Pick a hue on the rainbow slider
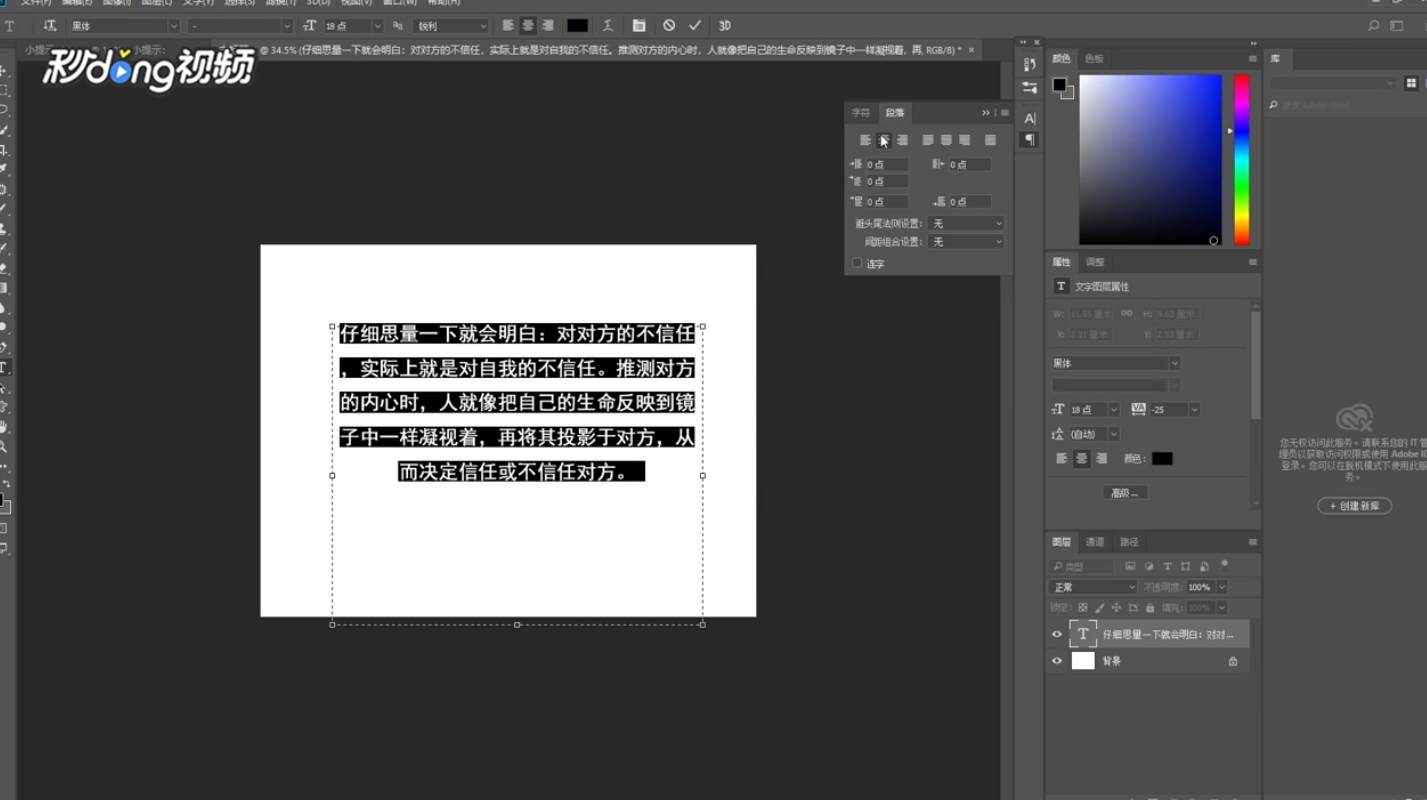1427x800 pixels. click(1241, 160)
